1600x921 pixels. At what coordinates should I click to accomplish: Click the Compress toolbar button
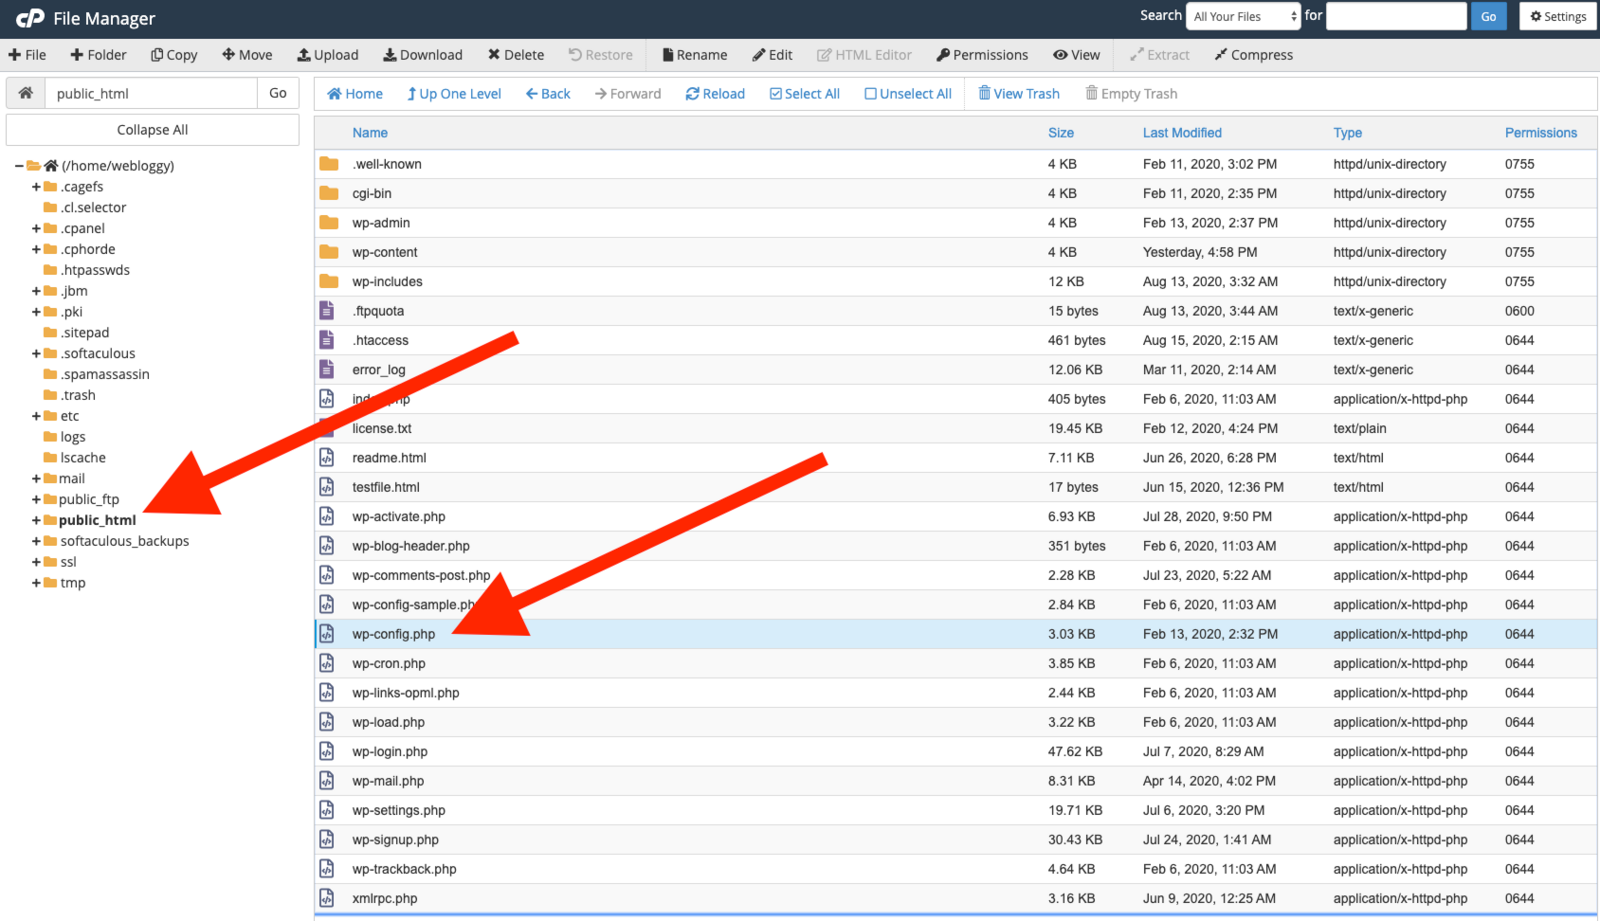(1254, 55)
